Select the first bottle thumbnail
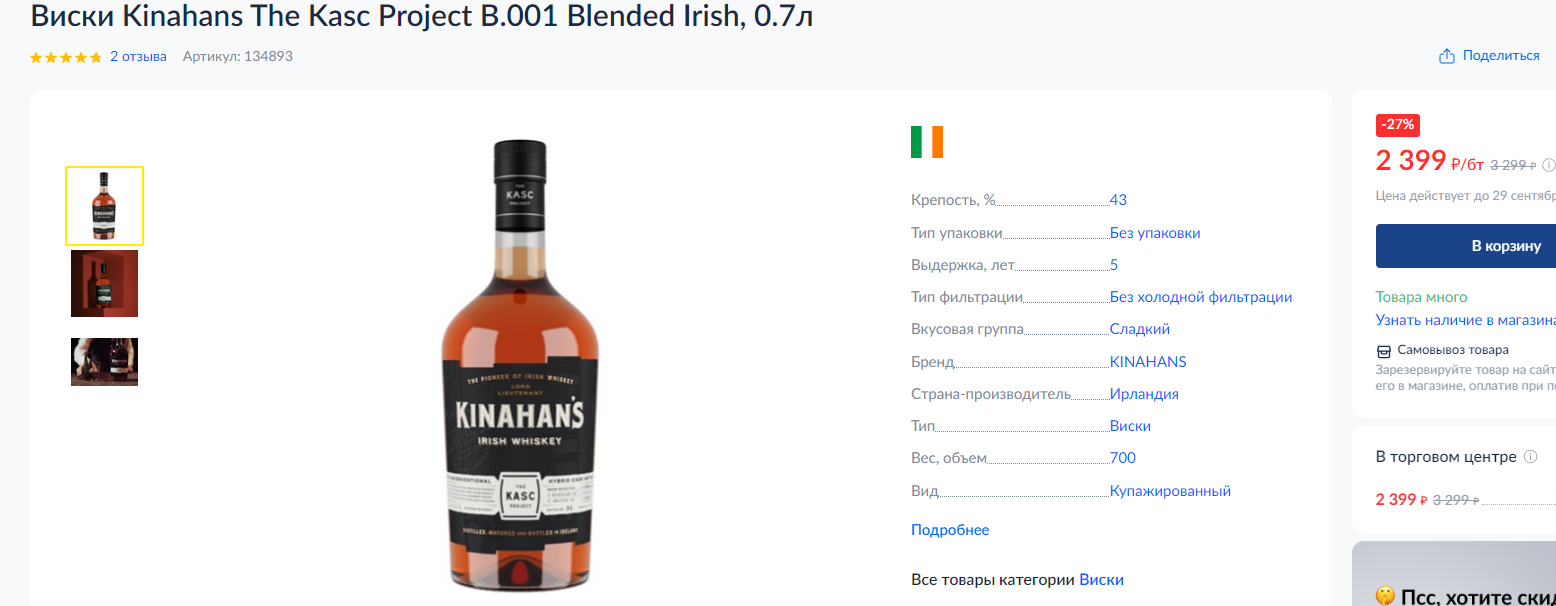The width and height of the screenshot is (1556, 606). 105,206
